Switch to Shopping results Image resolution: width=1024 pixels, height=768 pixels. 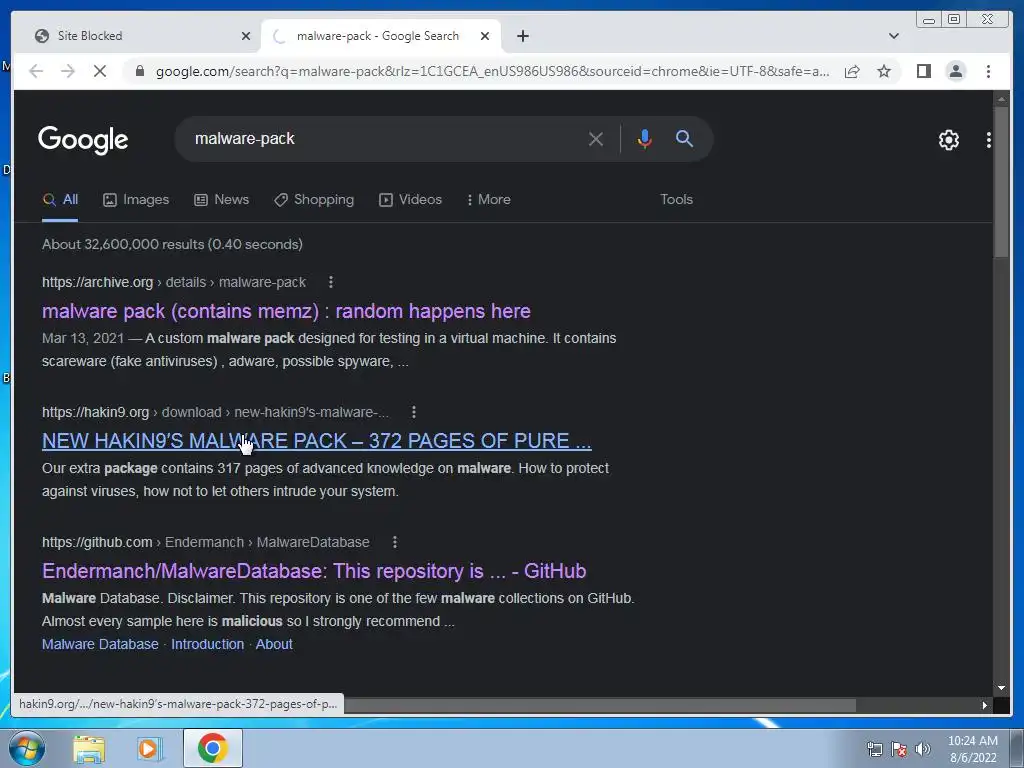point(314,200)
